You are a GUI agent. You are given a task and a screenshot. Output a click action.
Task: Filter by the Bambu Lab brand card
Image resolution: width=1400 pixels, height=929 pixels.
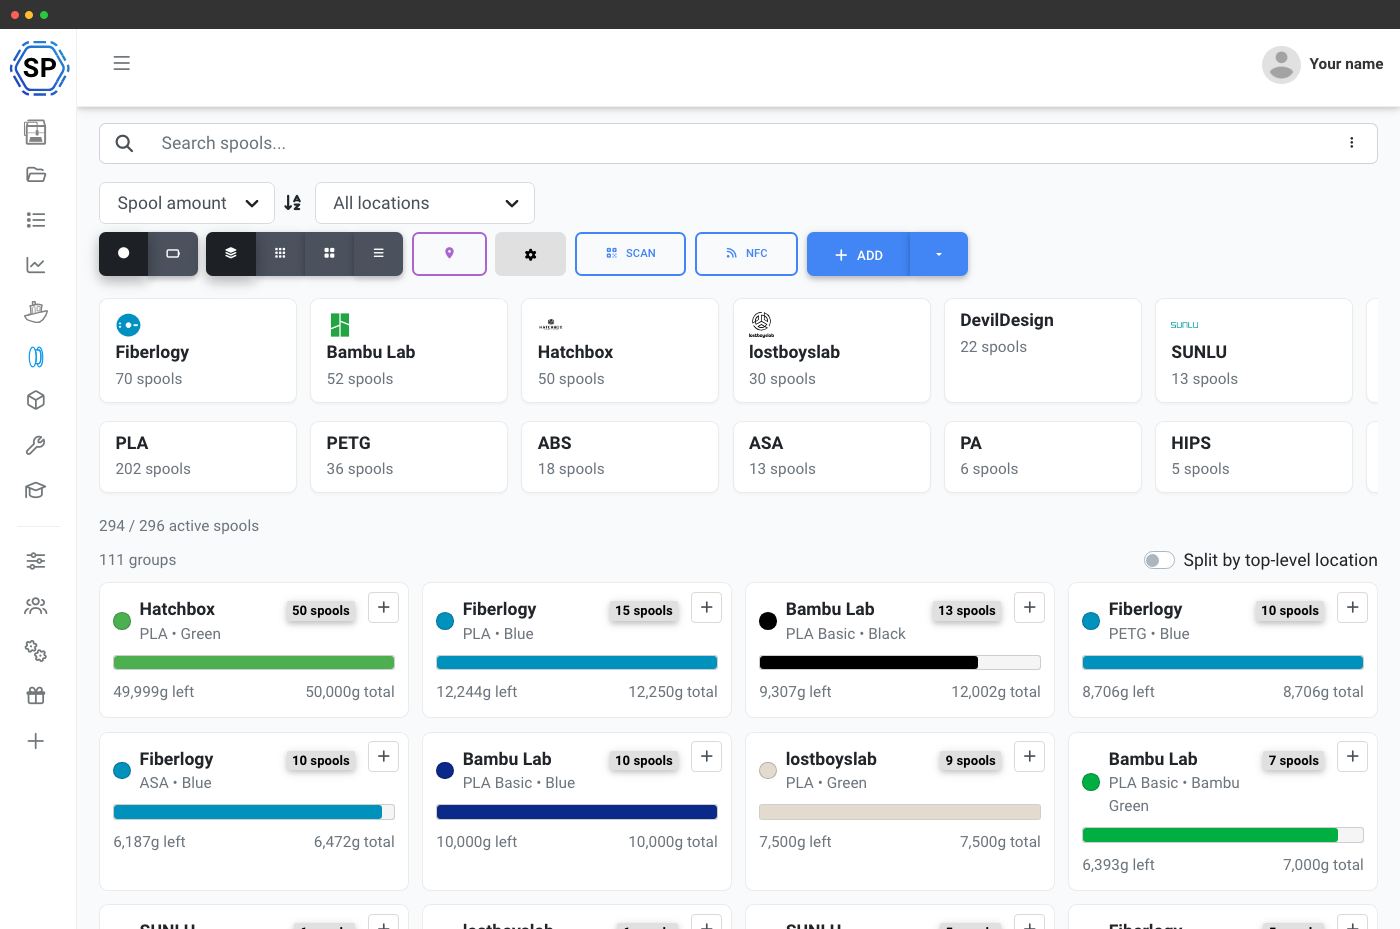click(x=409, y=351)
